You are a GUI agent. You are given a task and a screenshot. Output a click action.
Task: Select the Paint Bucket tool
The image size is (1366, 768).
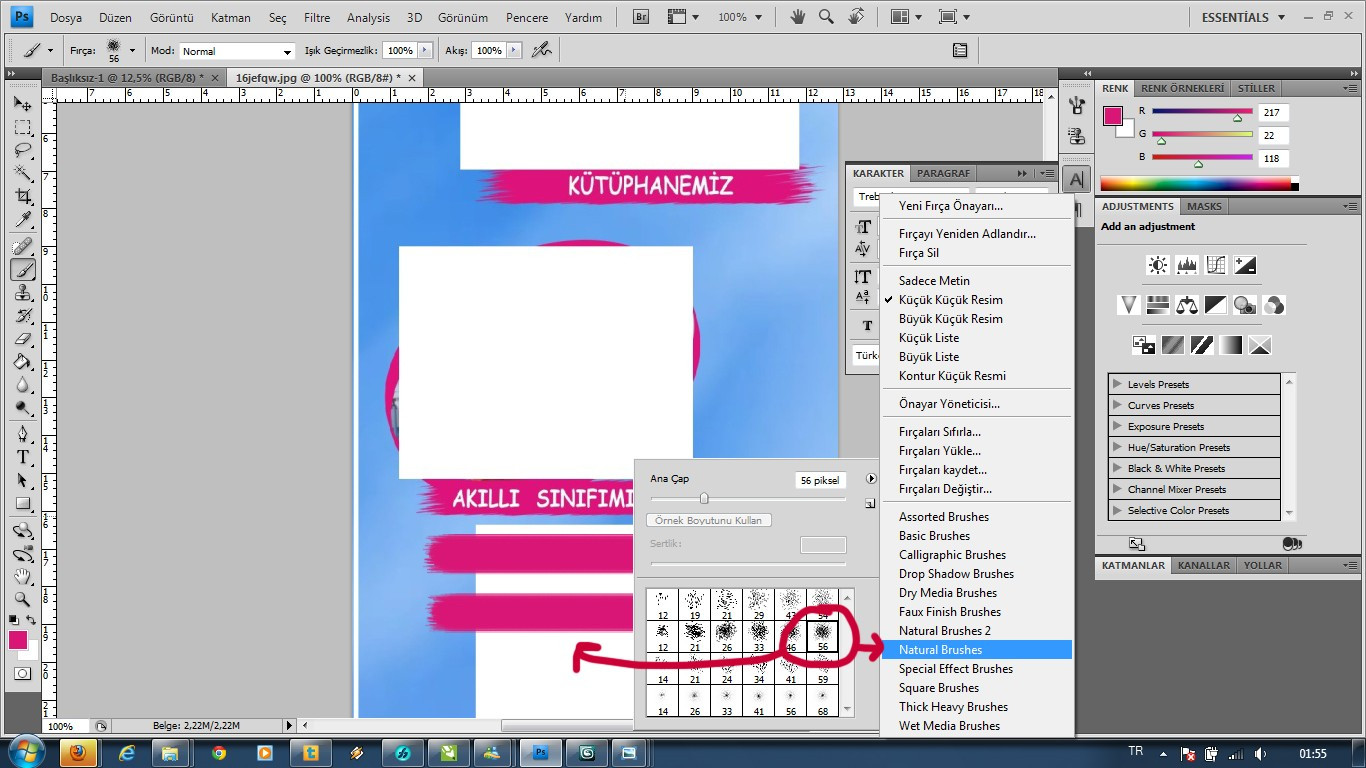pyautogui.click(x=23, y=362)
